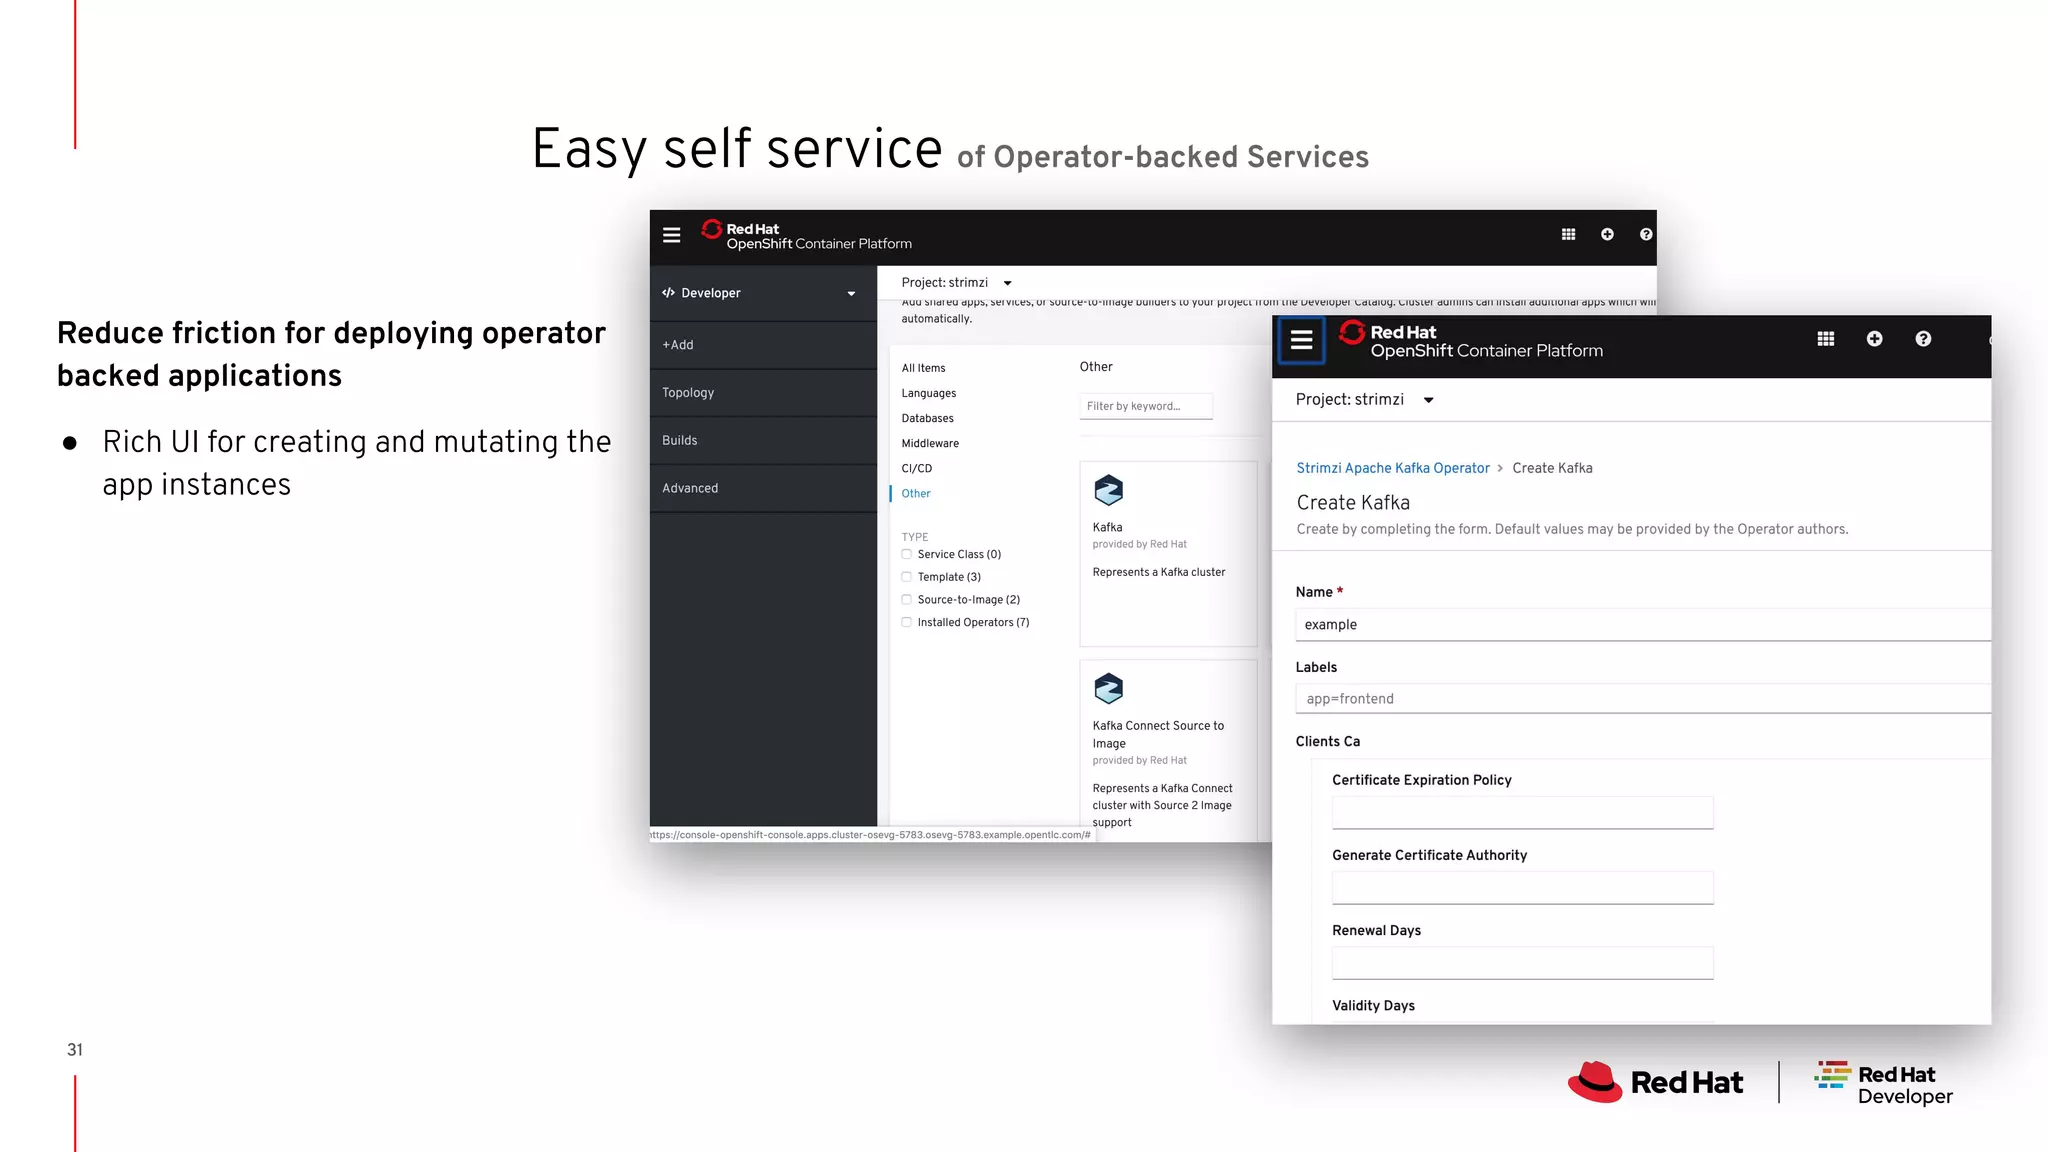Open Builds in sidebar navigation
Viewport: 2048px width, 1152px height.
(x=763, y=440)
